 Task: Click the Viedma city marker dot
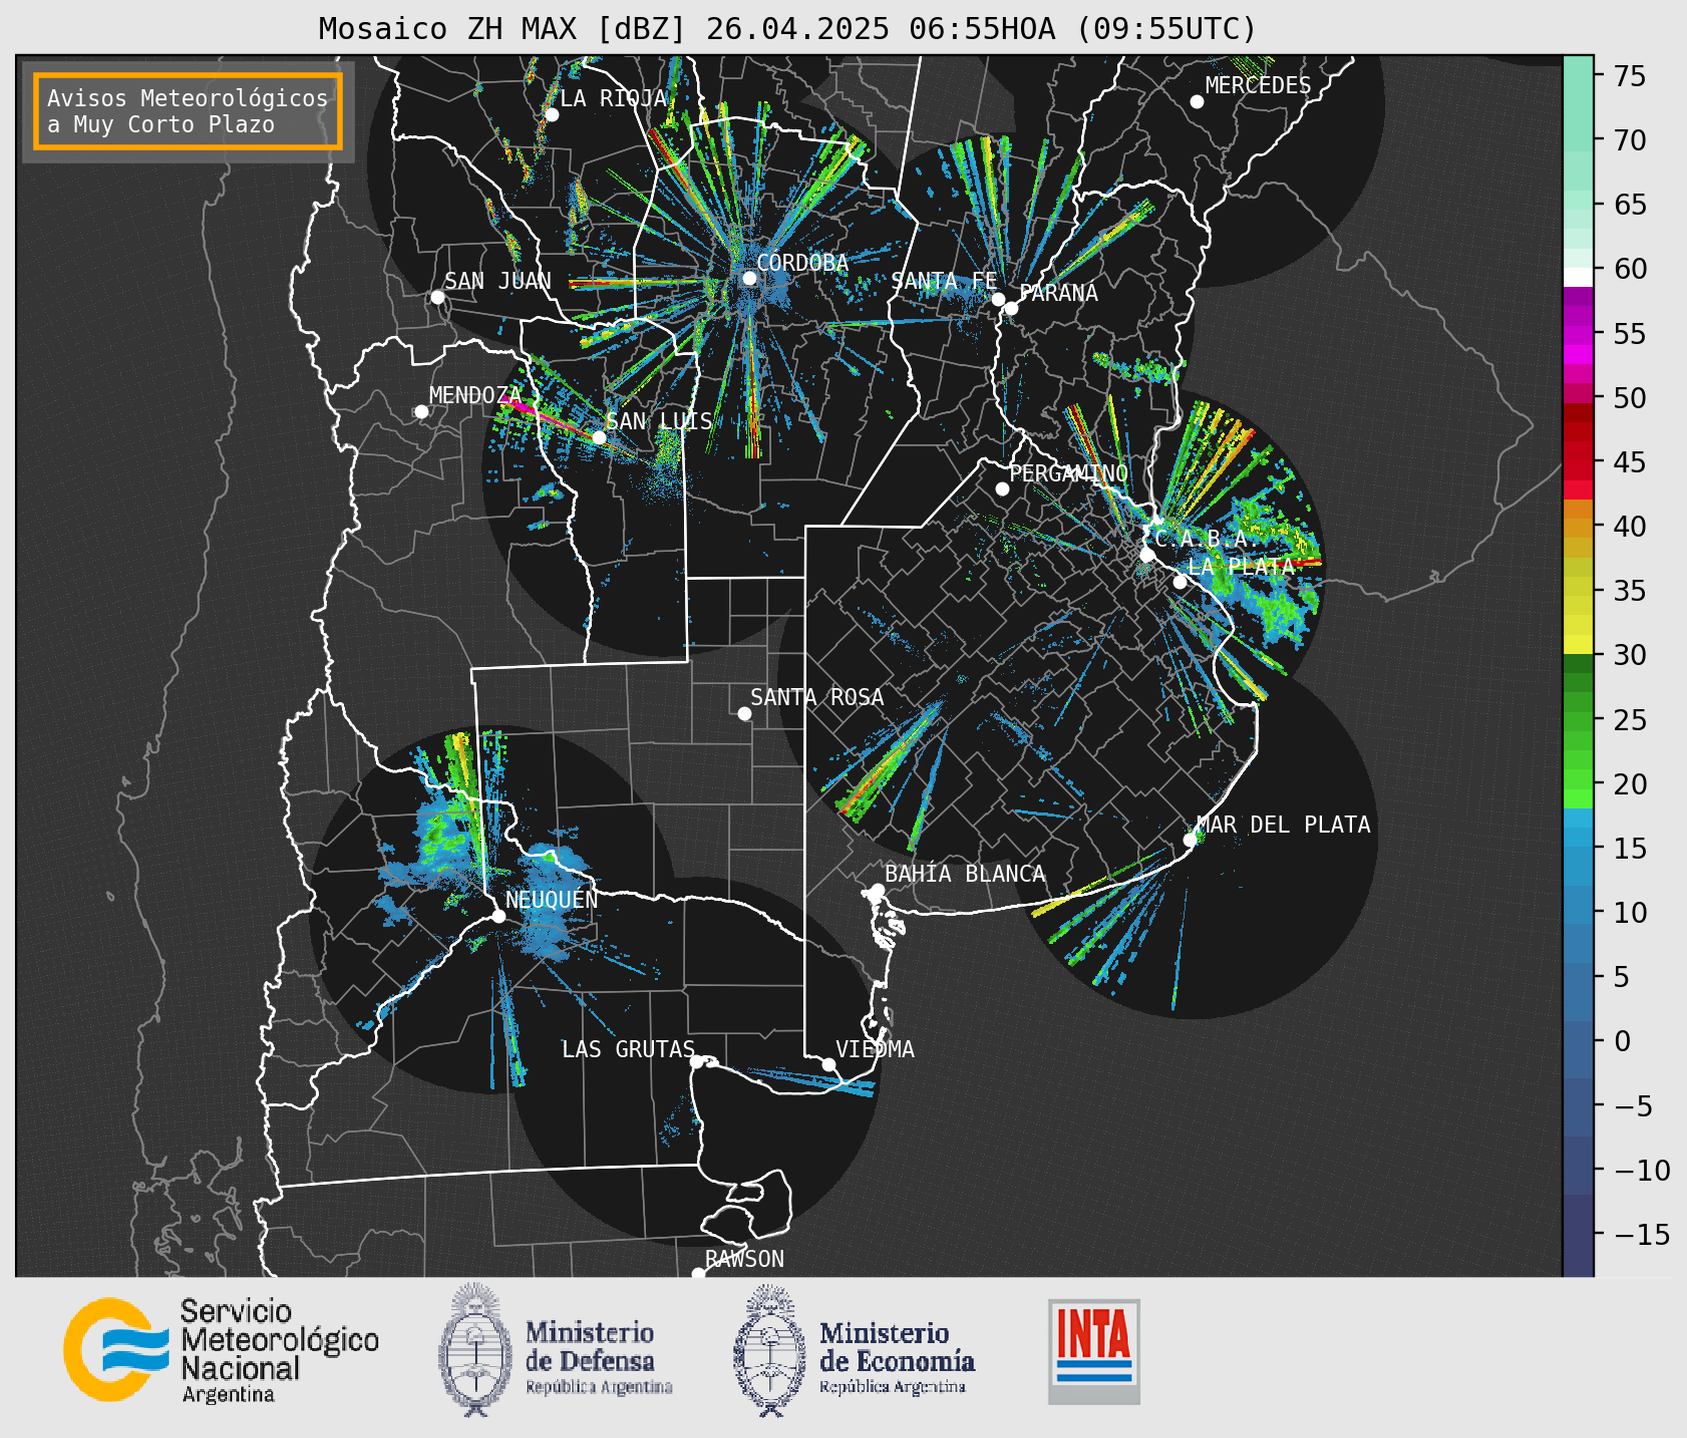pos(829,1064)
